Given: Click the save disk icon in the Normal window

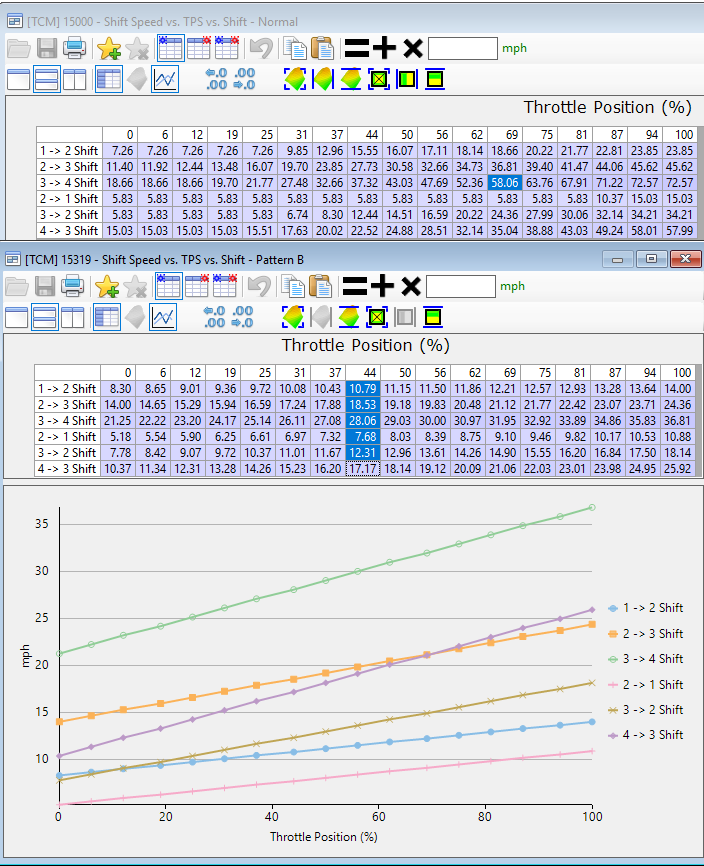Looking at the screenshot, I should point(47,49).
